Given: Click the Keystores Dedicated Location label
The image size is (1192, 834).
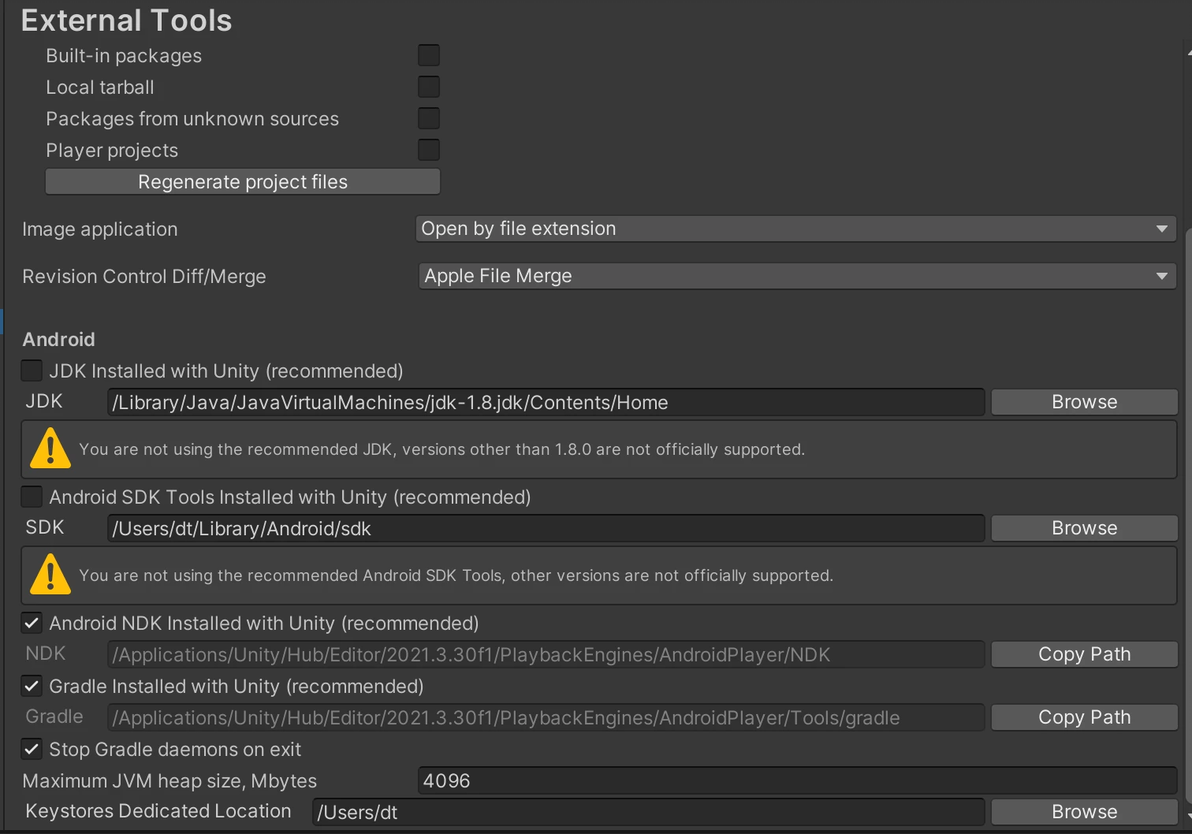Looking at the screenshot, I should pyautogui.click(x=158, y=811).
